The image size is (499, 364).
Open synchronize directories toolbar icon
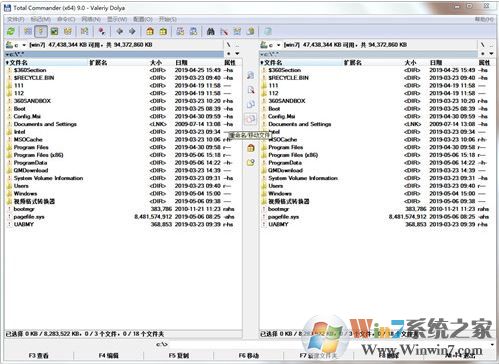(x=237, y=31)
